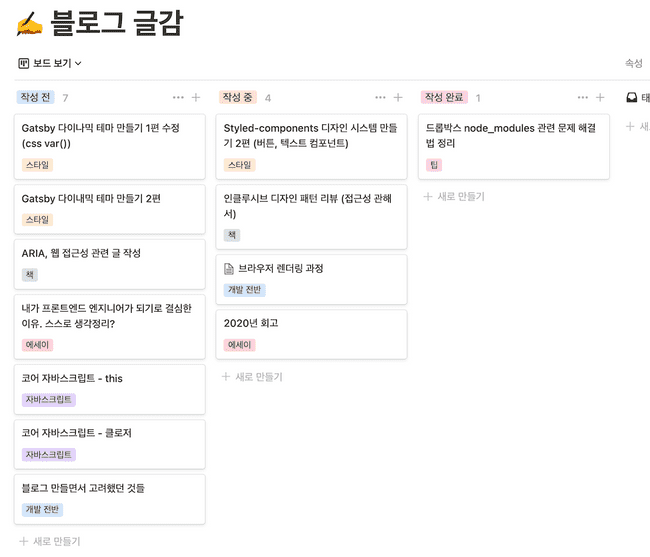The image size is (650, 557).
Task: Open card 브라우저 렌더링 과정
Action: (x=311, y=280)
